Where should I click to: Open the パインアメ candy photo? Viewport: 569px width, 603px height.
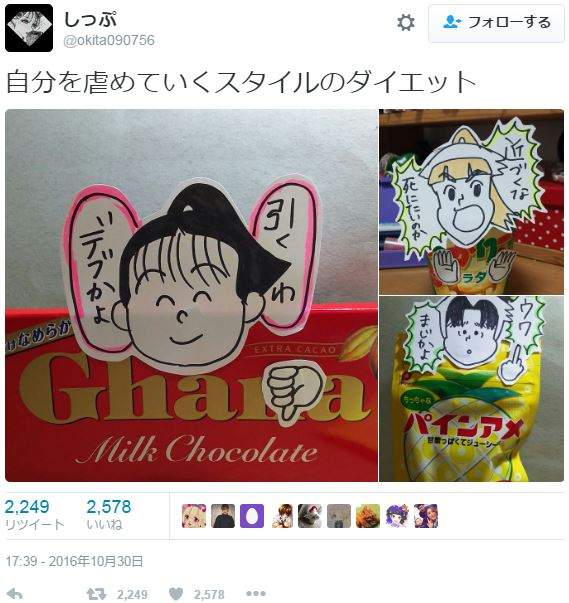click(471, 389)
